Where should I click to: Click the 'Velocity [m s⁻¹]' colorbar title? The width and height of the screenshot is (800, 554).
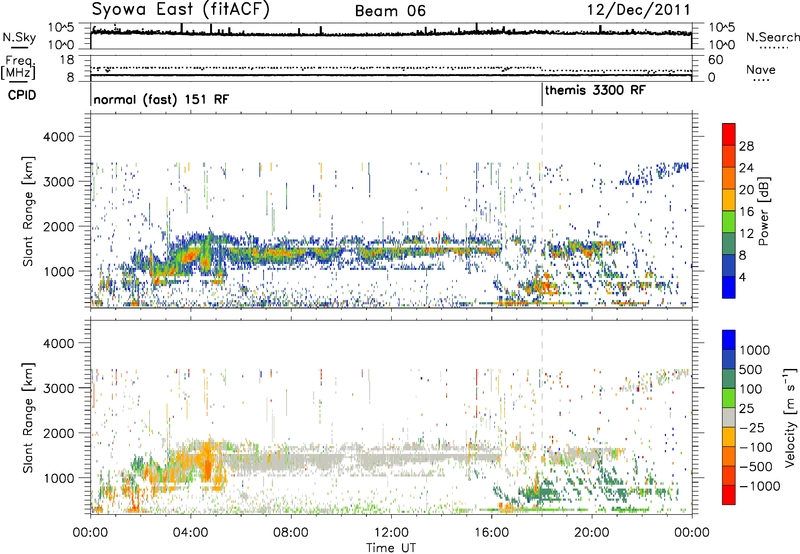[x=790, y=417]
